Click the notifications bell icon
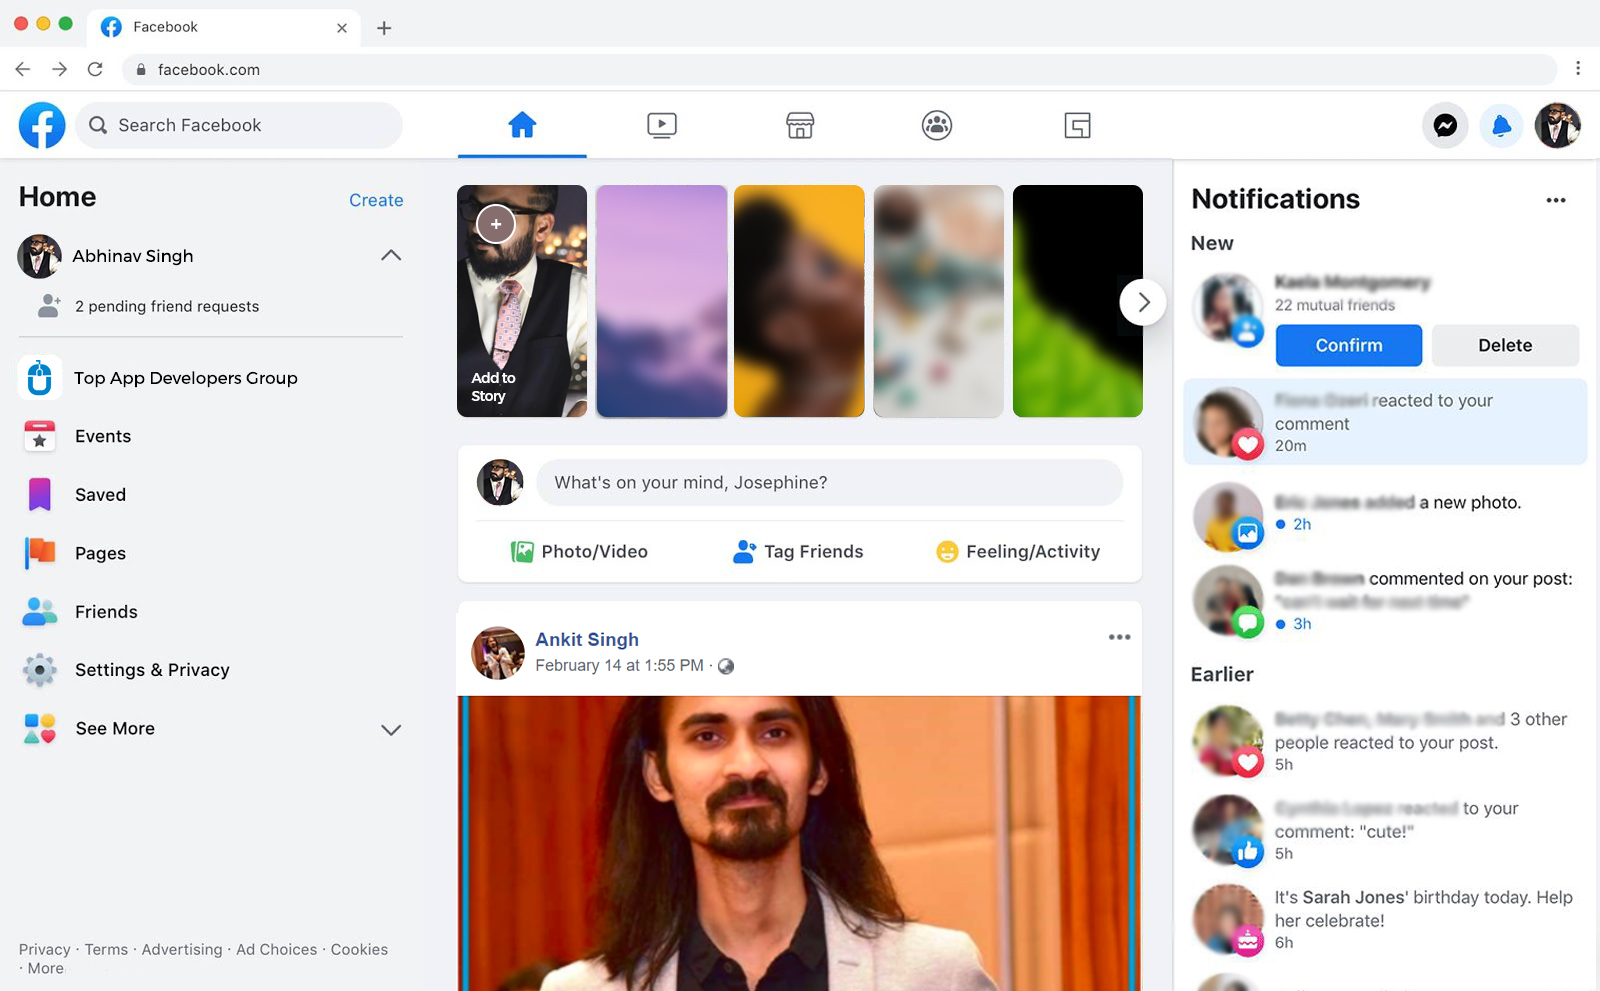Screen dimensions: 1600x991 click(1501, 126)
